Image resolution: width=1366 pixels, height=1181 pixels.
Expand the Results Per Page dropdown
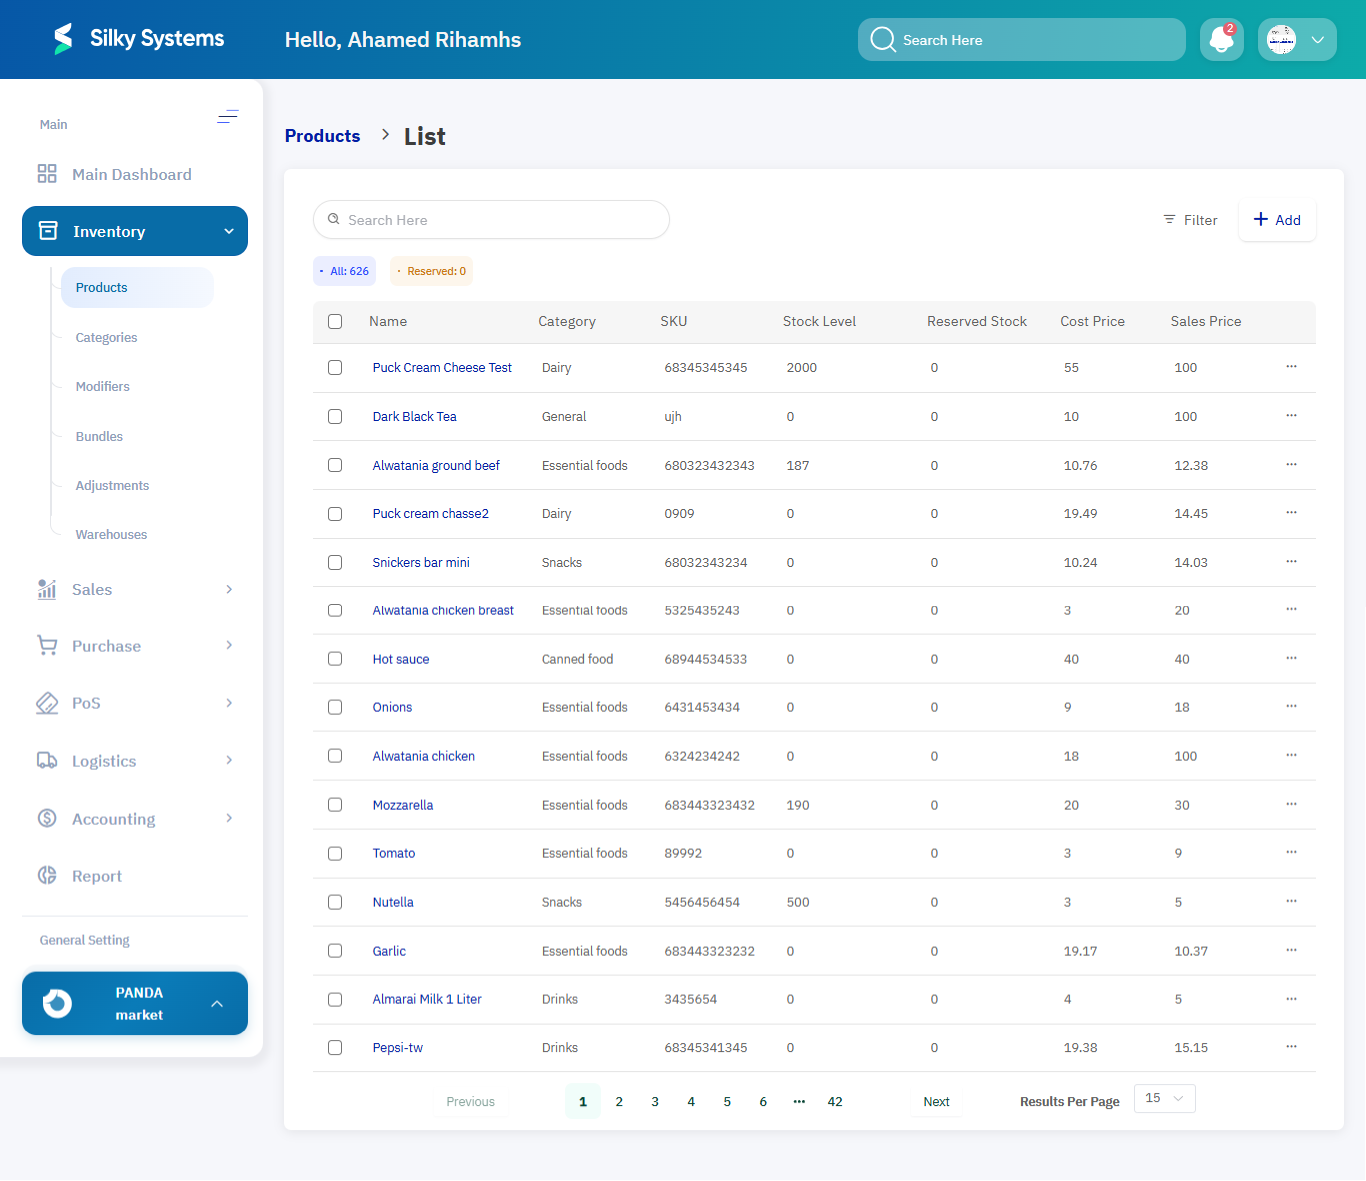[x=1163, y=1098]
